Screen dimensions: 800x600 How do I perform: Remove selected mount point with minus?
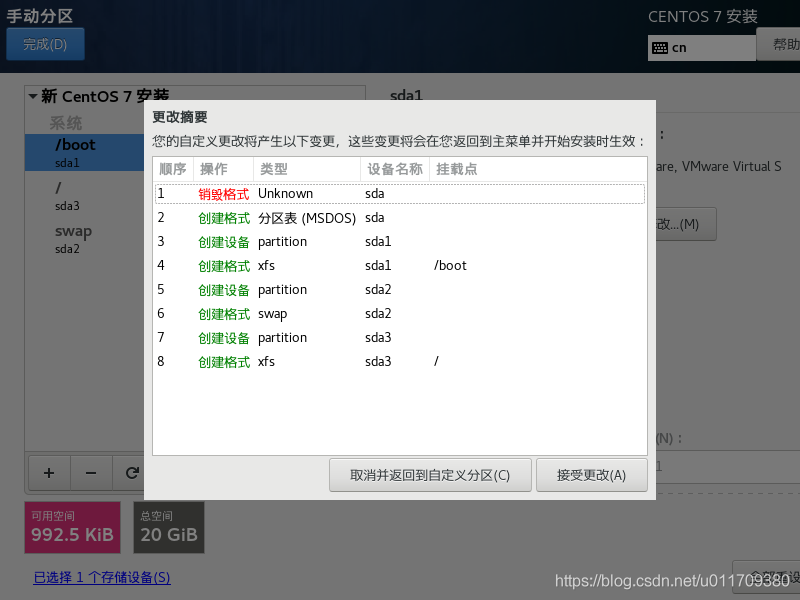[91, 473]
